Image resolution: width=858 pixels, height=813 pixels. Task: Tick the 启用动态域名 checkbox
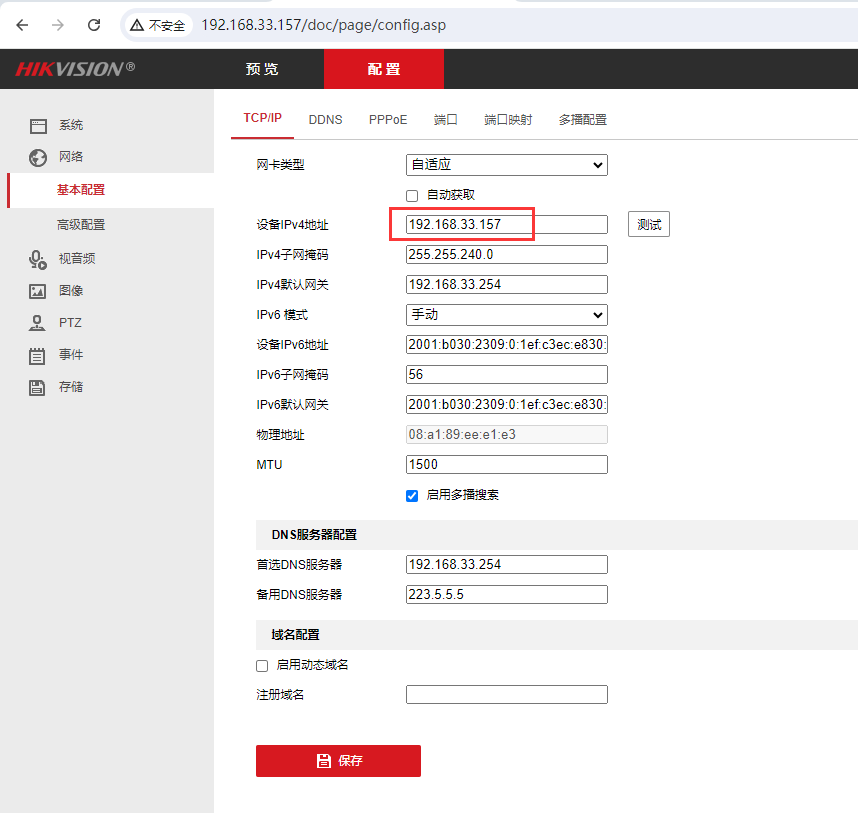[x=262, y=665]
